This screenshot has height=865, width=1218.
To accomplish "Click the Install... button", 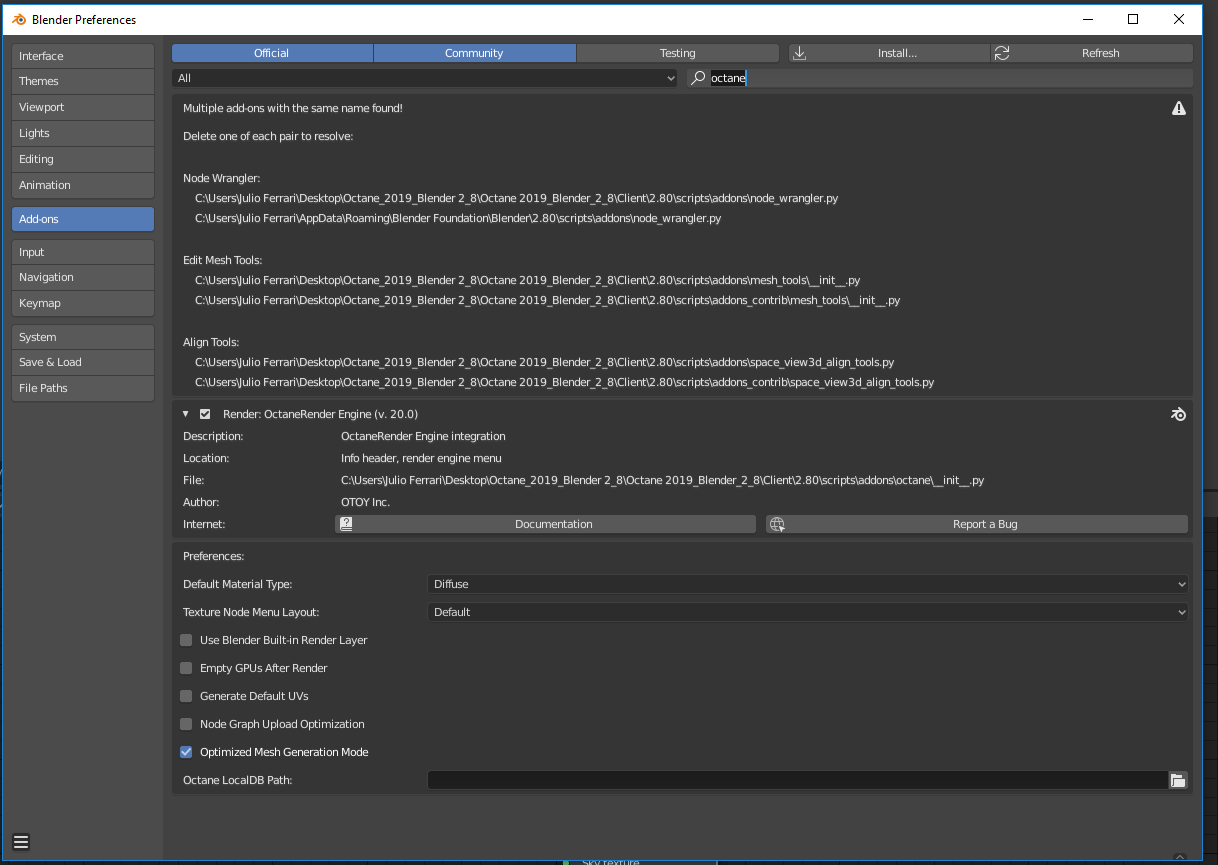I will (x=889, y=53).
